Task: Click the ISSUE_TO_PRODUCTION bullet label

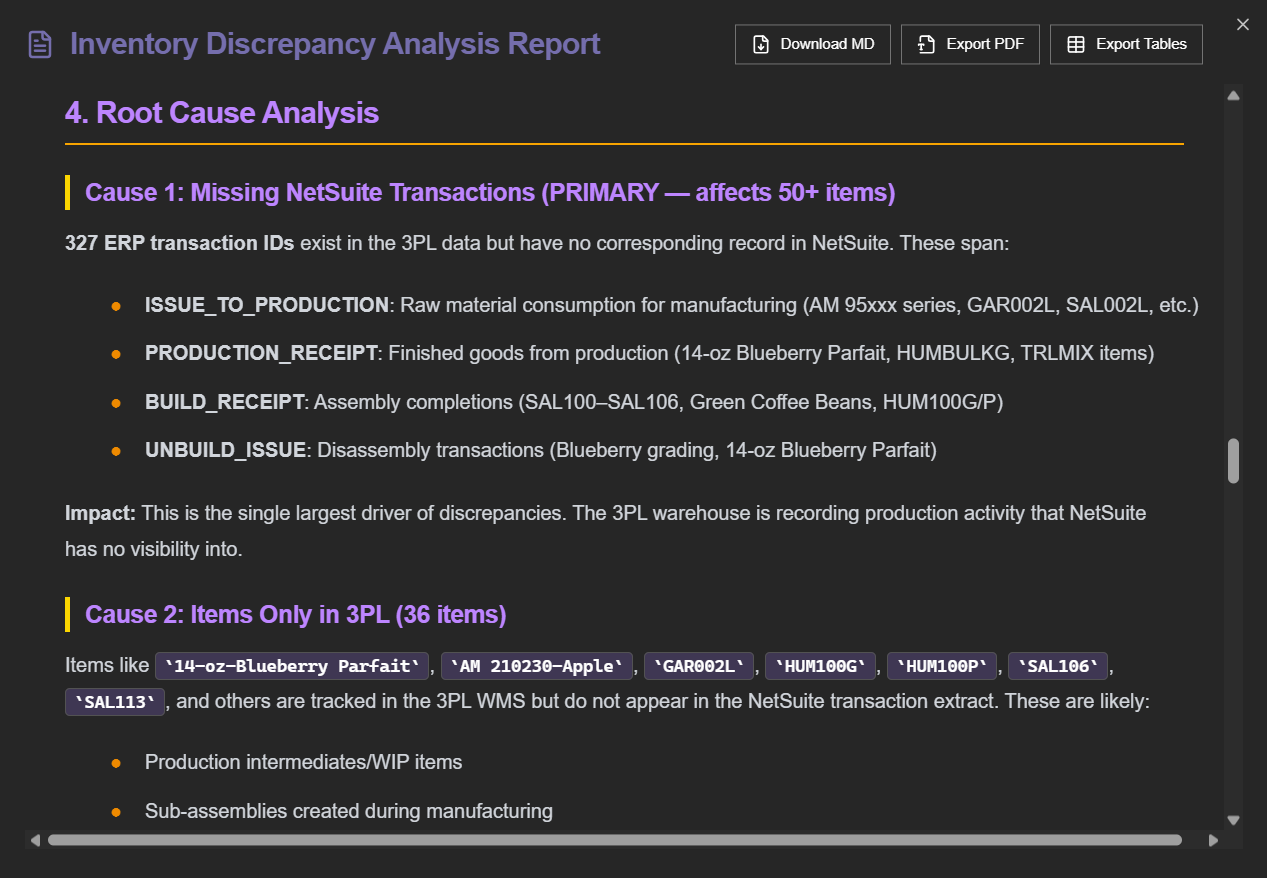Action: click(267, 305)
